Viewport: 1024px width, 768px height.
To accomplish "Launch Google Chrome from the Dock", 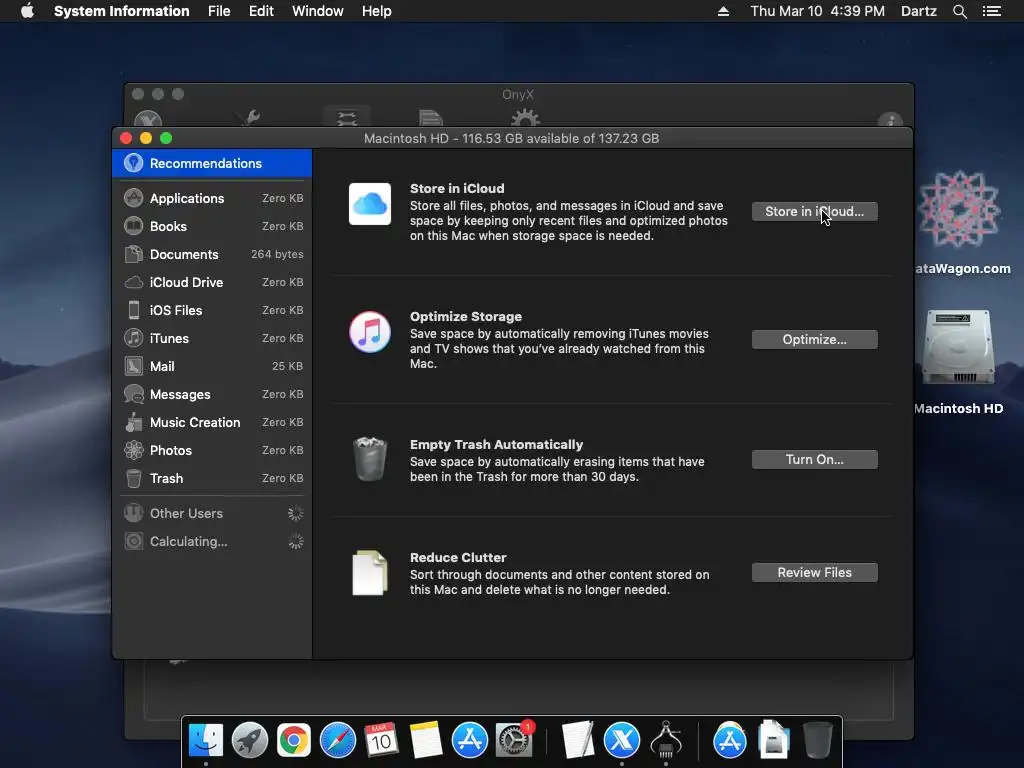I will point(294,741).
